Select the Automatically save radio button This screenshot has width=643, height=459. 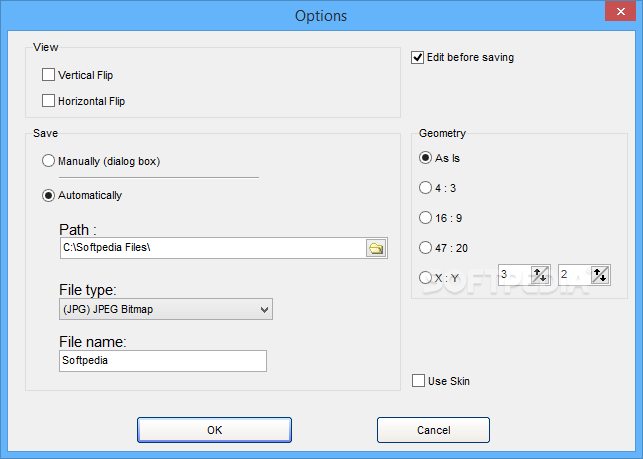click(48, 195)
